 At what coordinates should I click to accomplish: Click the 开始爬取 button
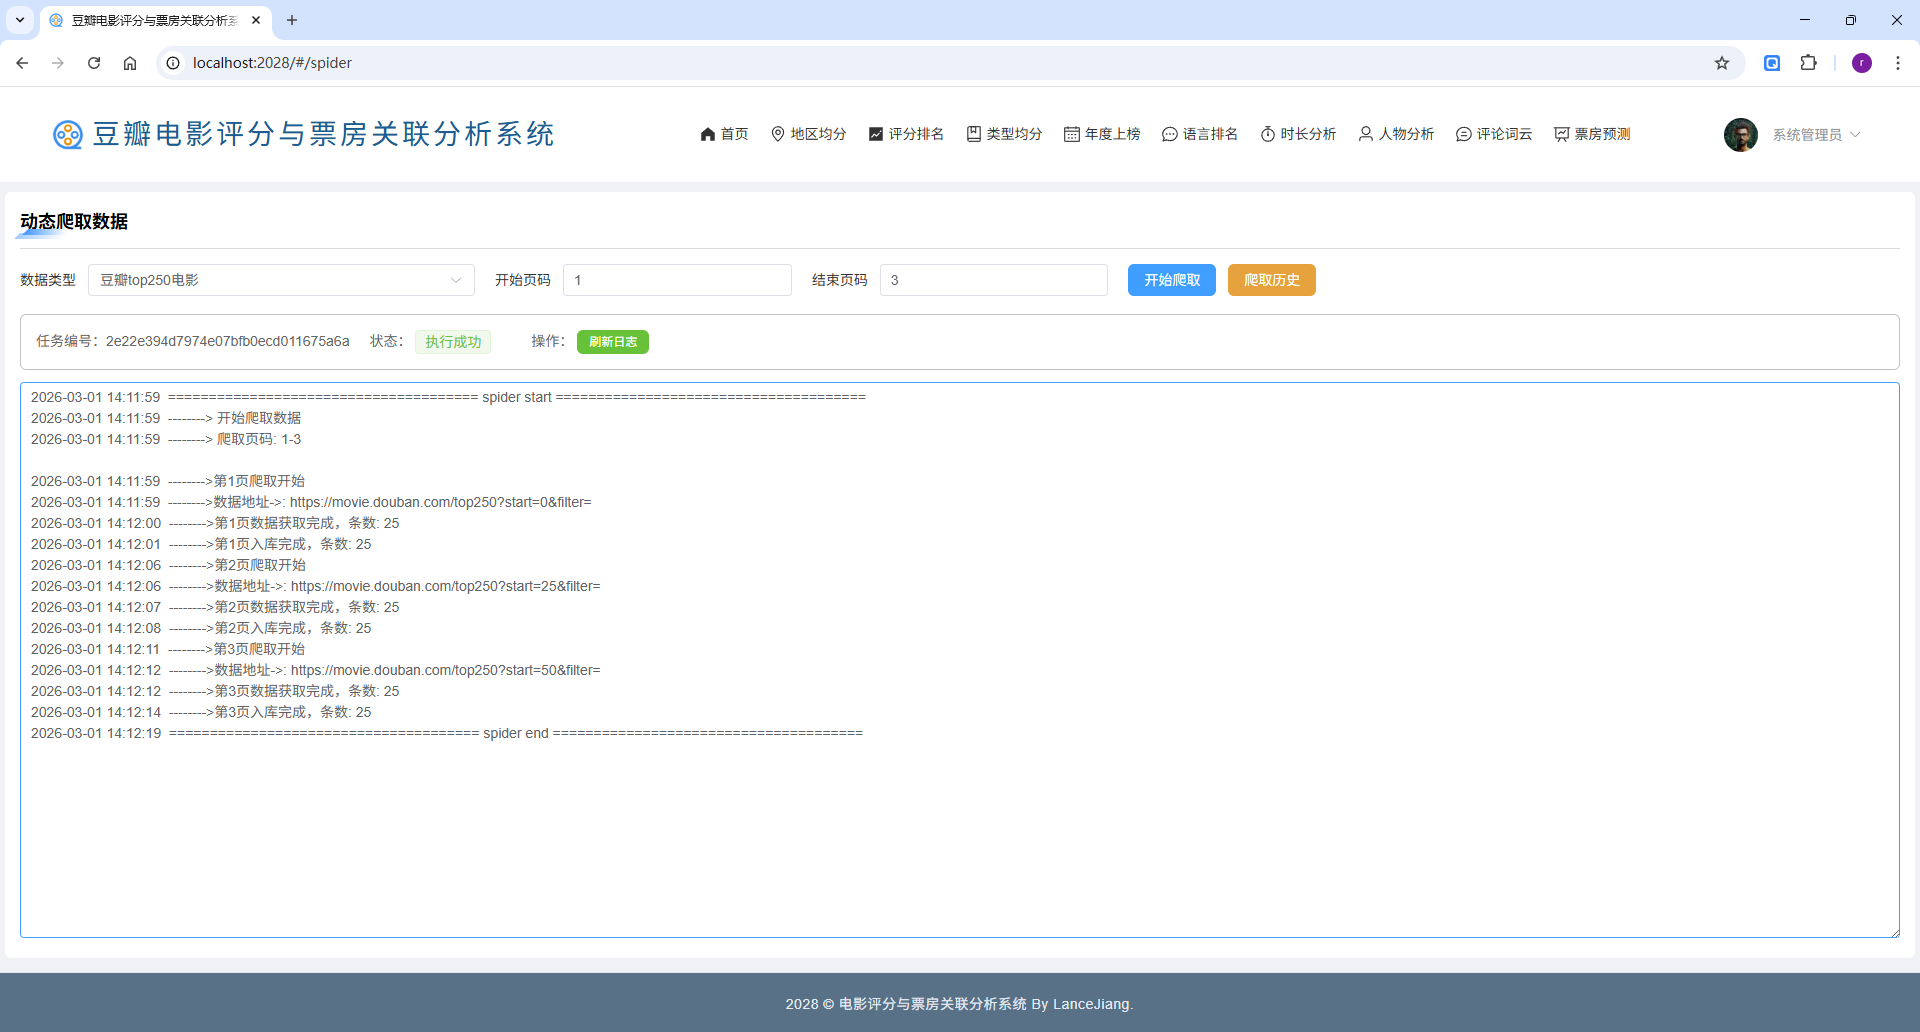tap(1172, 280)
